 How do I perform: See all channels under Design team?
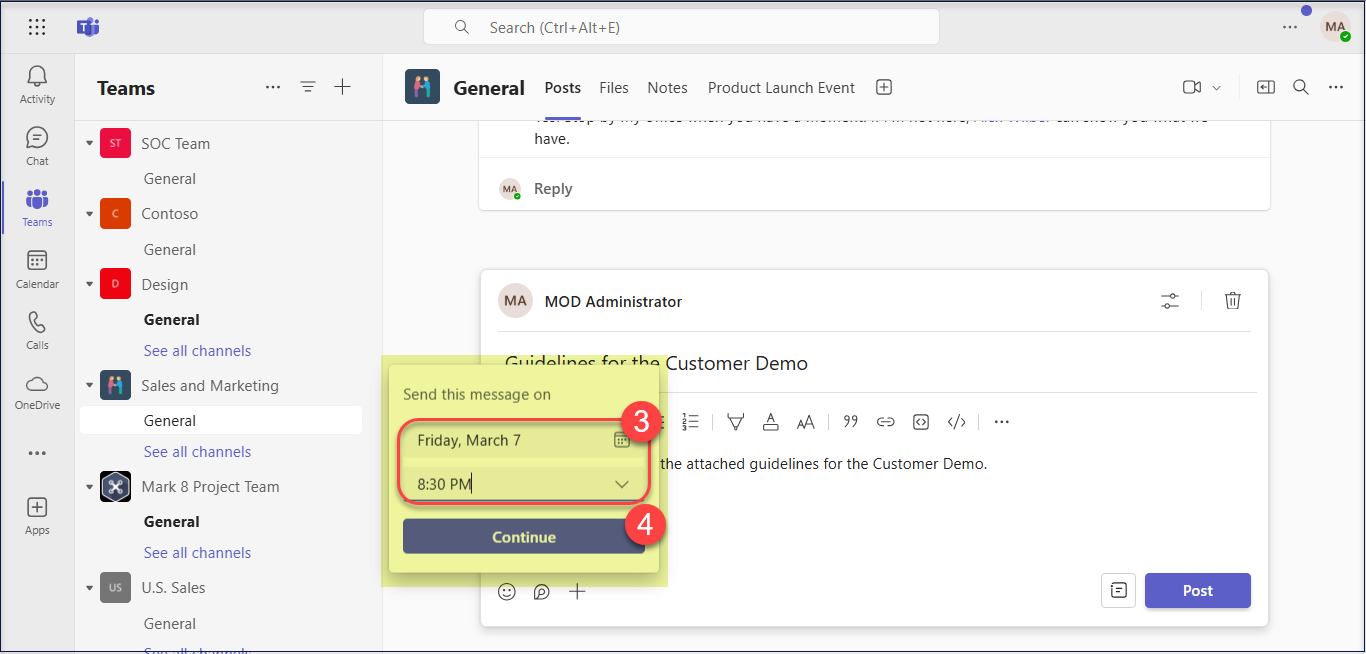coord(197,351)
